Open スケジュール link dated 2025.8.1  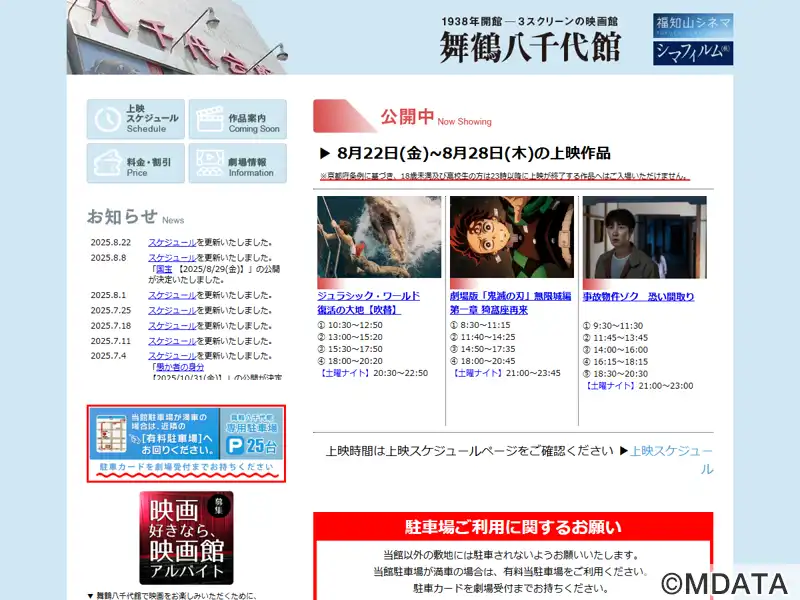[172, 295]
